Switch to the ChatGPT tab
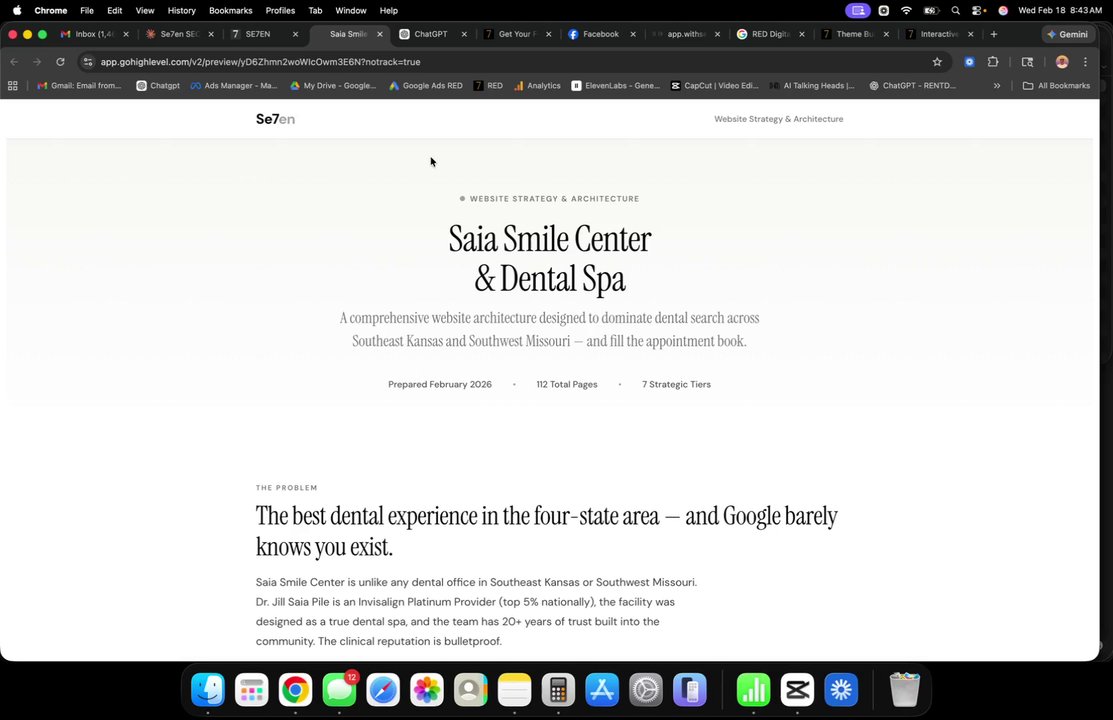 (433, 34)
